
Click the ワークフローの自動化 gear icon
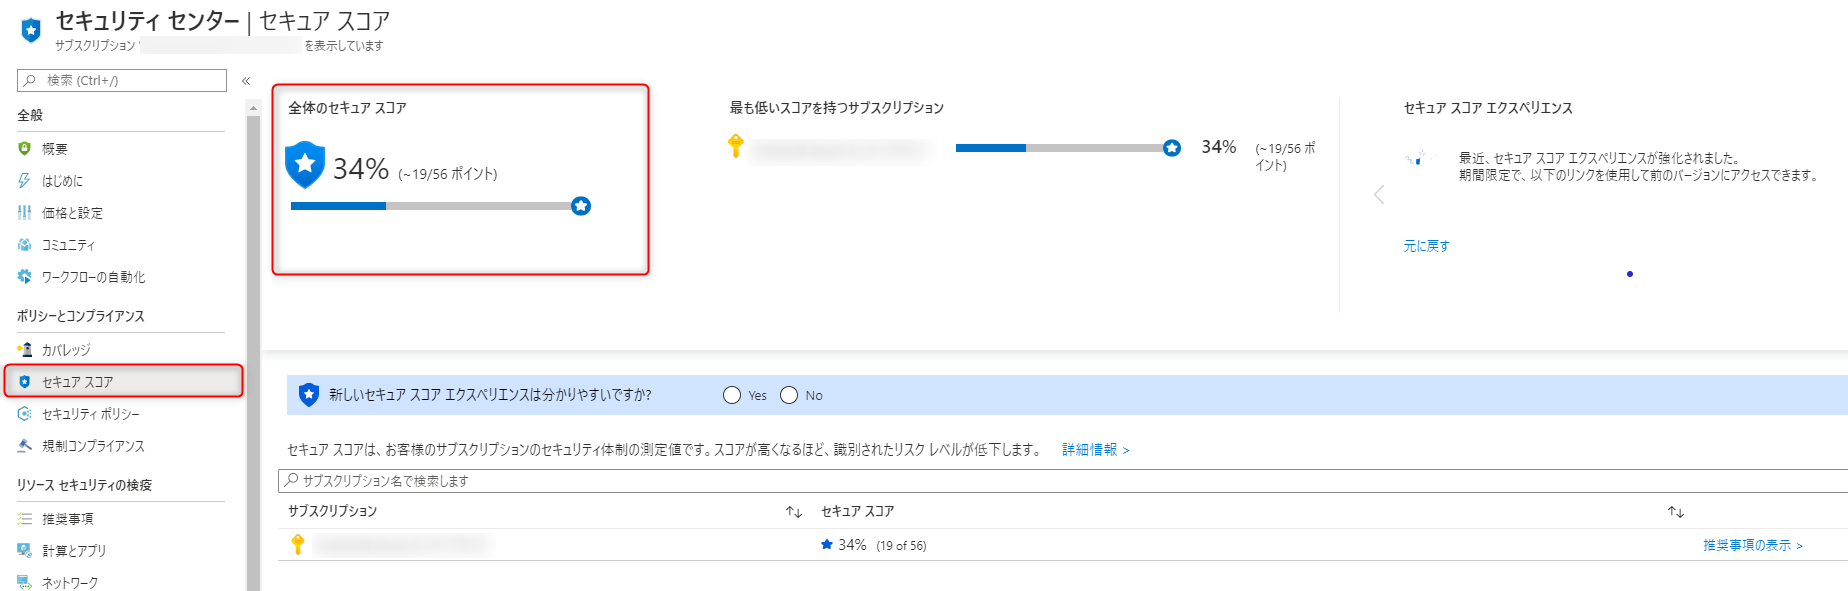point(25,276)
